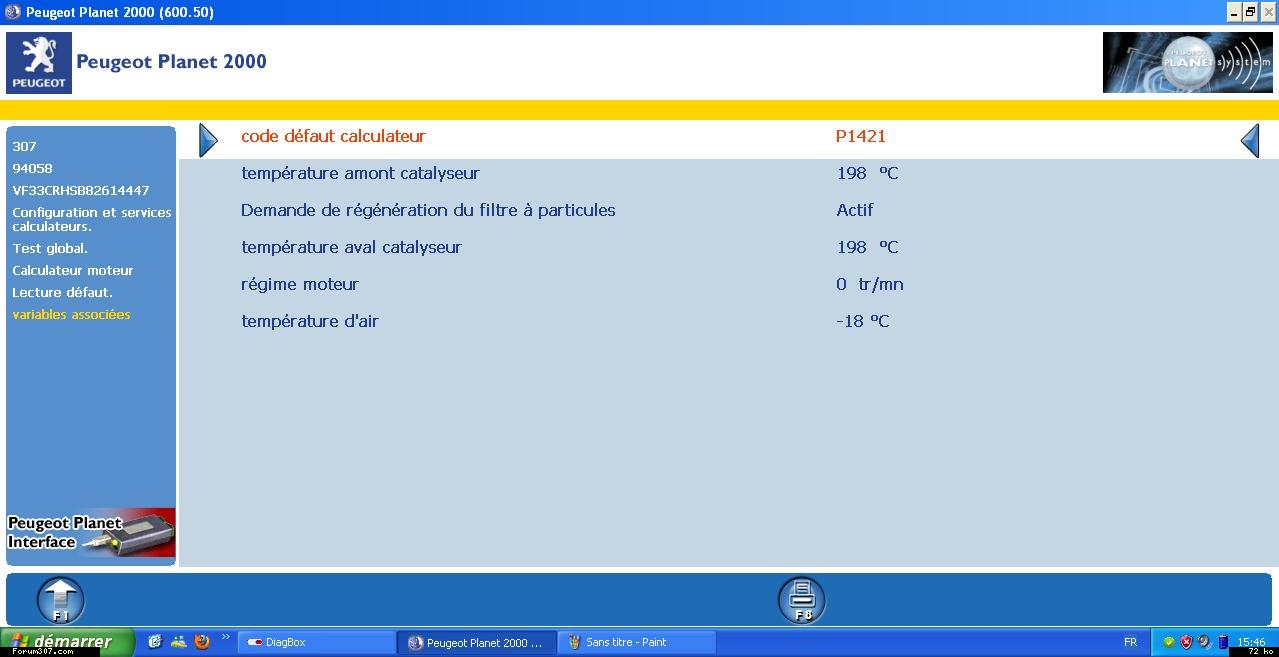This screenshot has width=1279, height=657.
Task: Select VF33CRHSB82614447 in the sidebar
Action: pos(81,190)
